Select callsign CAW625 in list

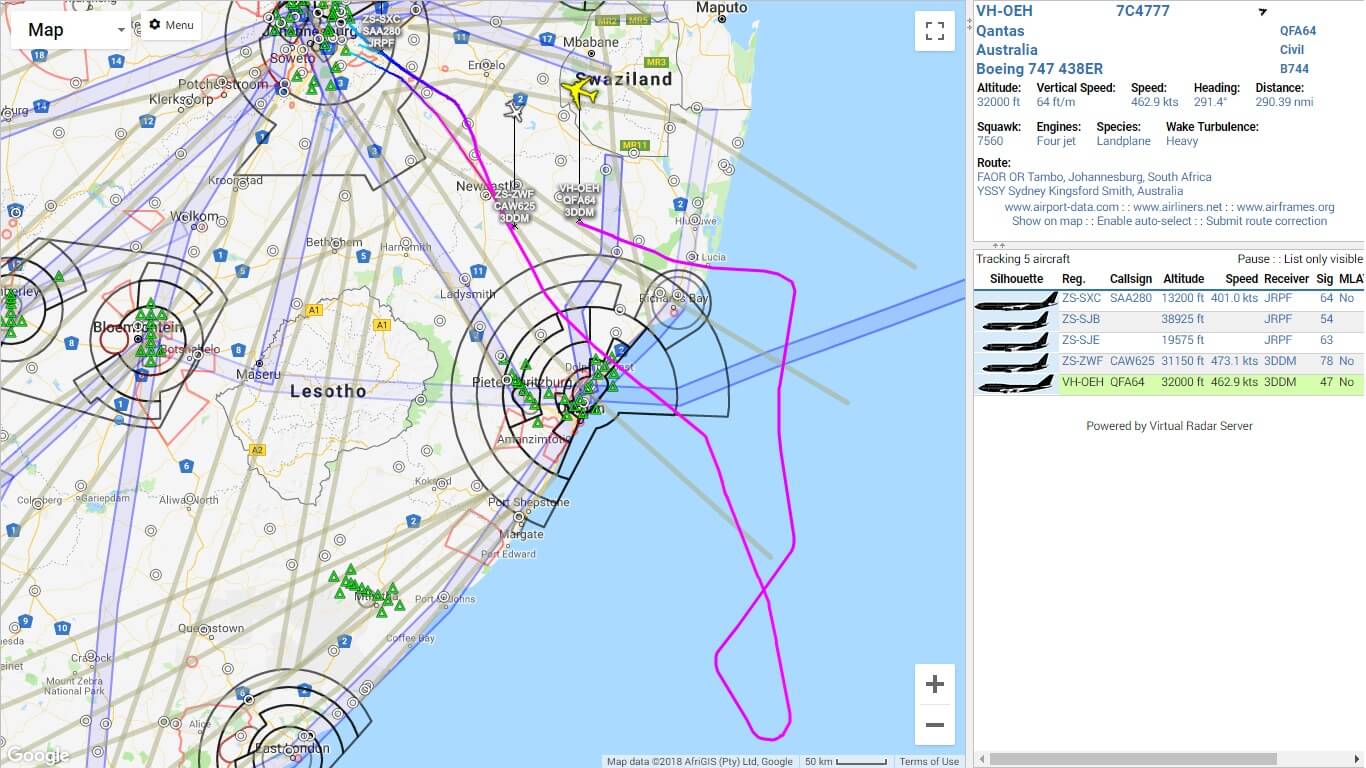click(x=1132, y=361)
